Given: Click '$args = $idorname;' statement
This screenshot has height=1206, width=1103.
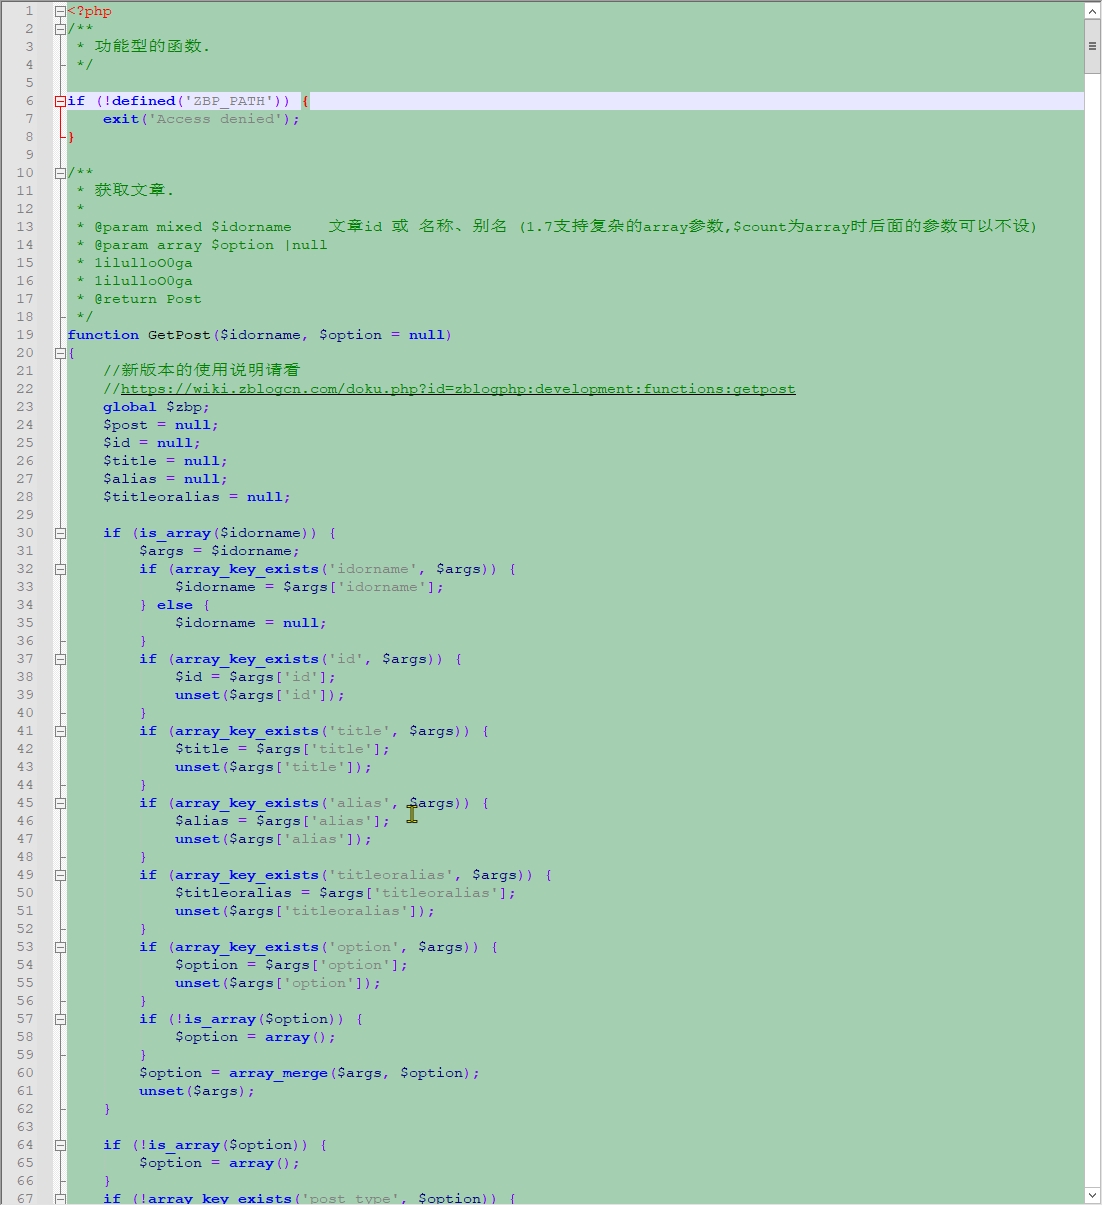Looking at the screenshot, I should click(219, 551).
